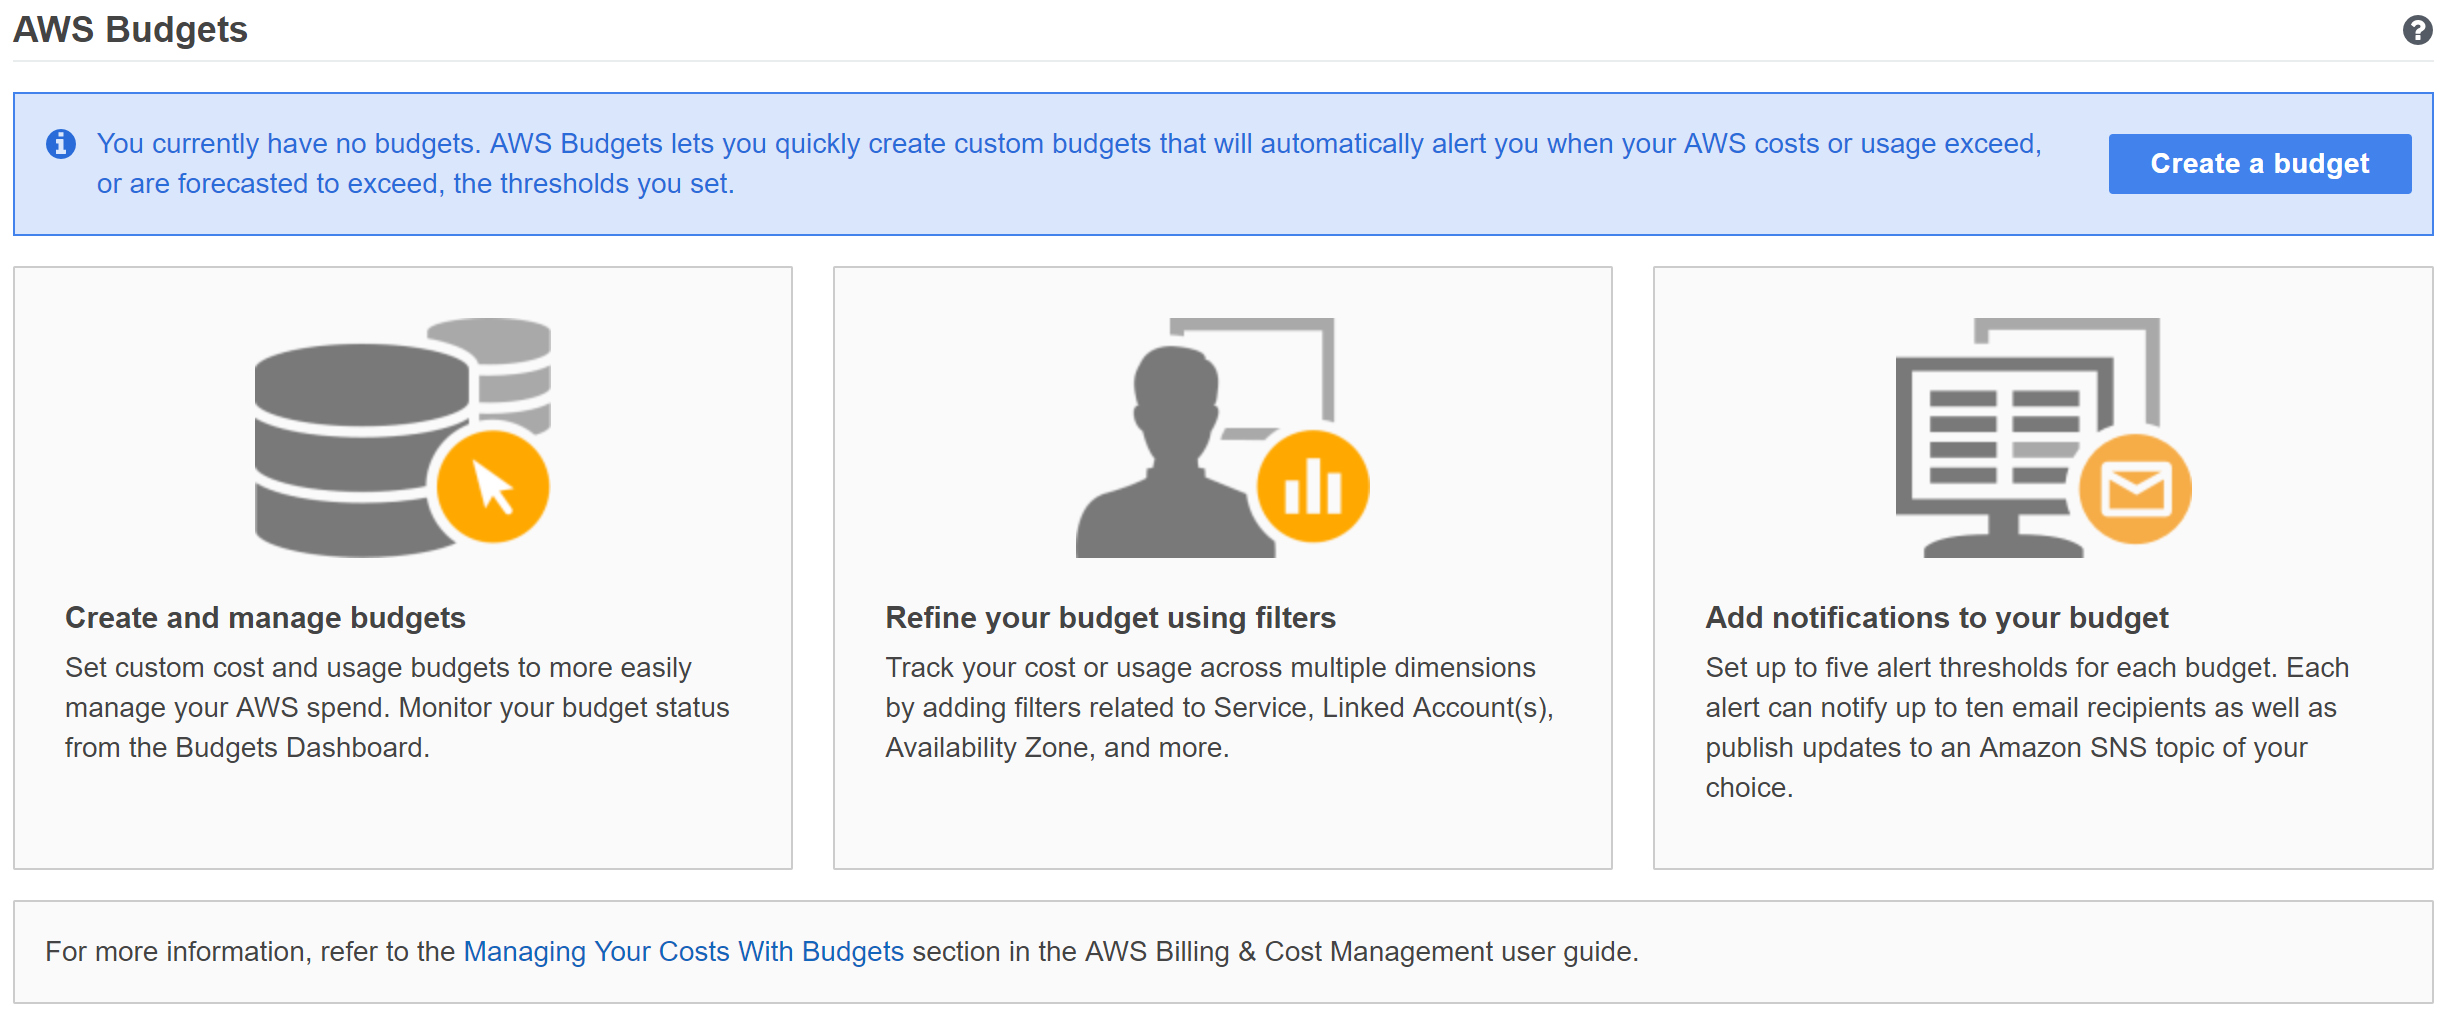Click the 'Set custom cost and usage budgets' description
Viewport: 2449px width, 1019px height.
397,707
